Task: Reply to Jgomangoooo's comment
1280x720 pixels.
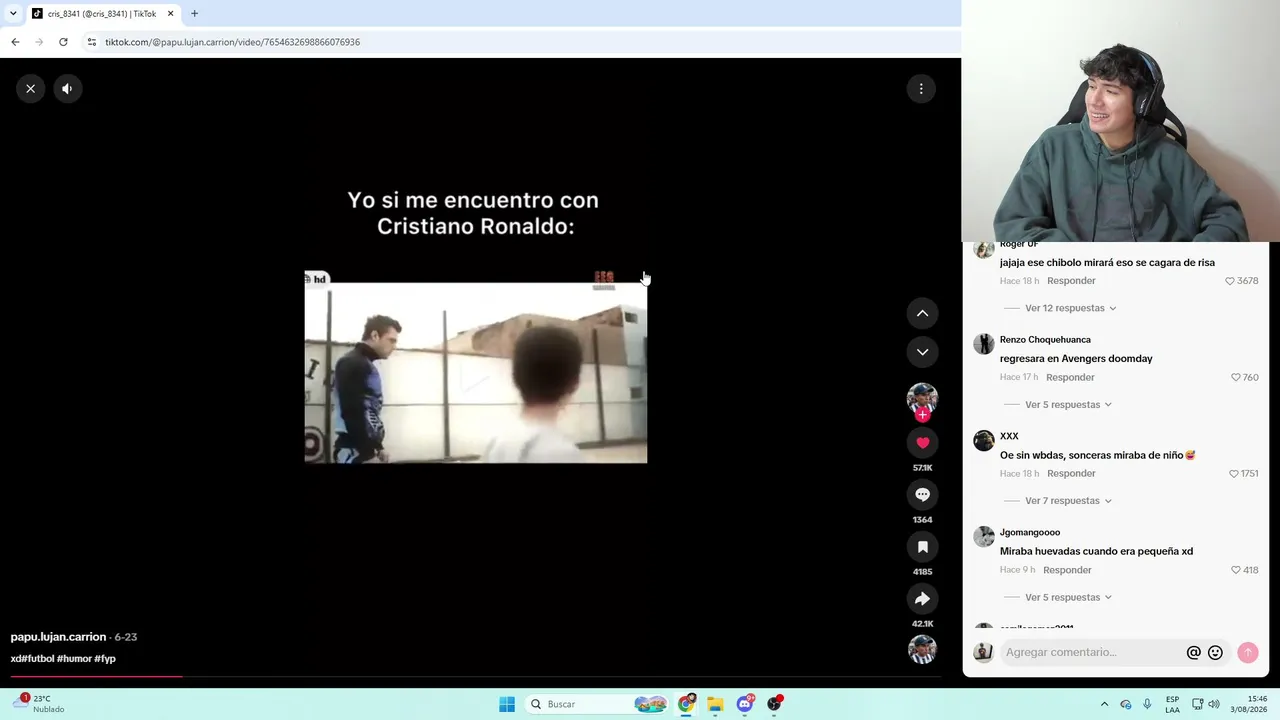Action: point(1067,570)
